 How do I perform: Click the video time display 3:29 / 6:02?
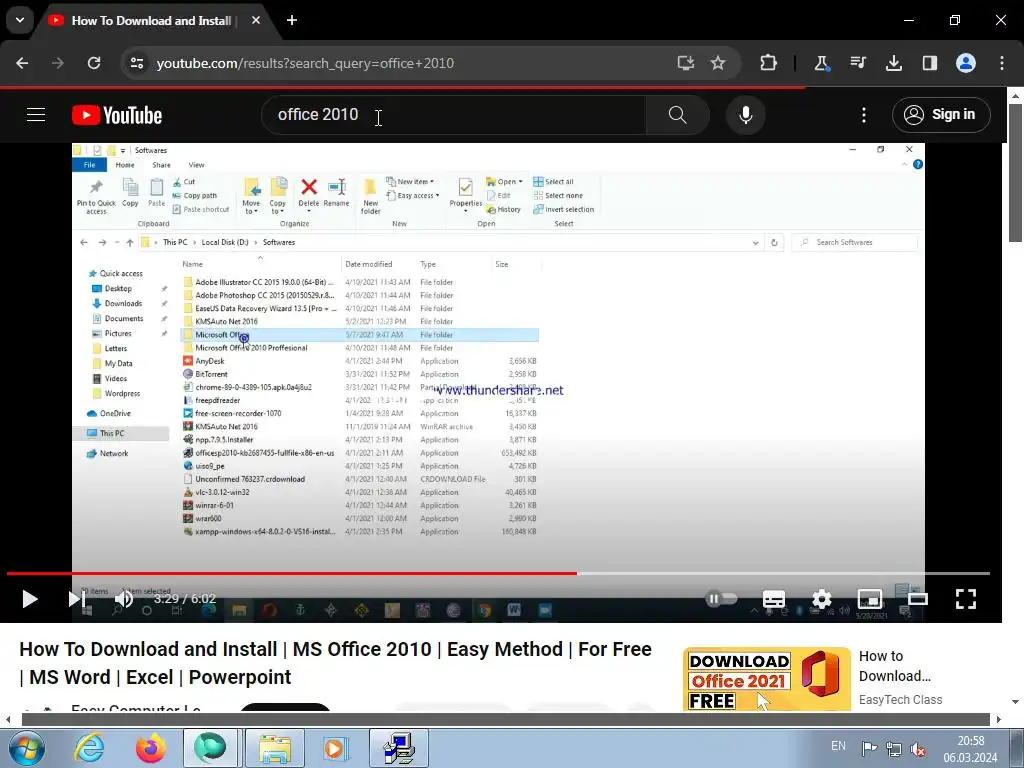[x=185, y=599]
